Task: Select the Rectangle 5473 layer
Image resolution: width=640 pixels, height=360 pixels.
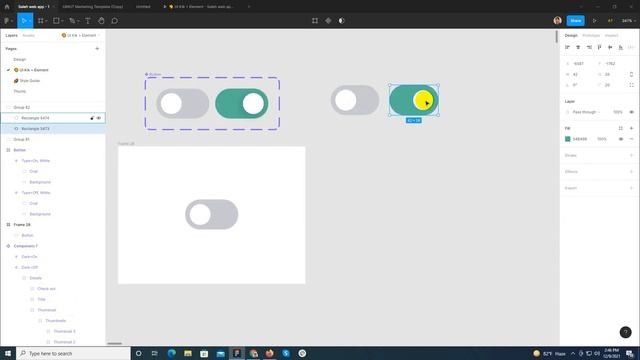Action: pyautogui.click(x=53, y=129)
